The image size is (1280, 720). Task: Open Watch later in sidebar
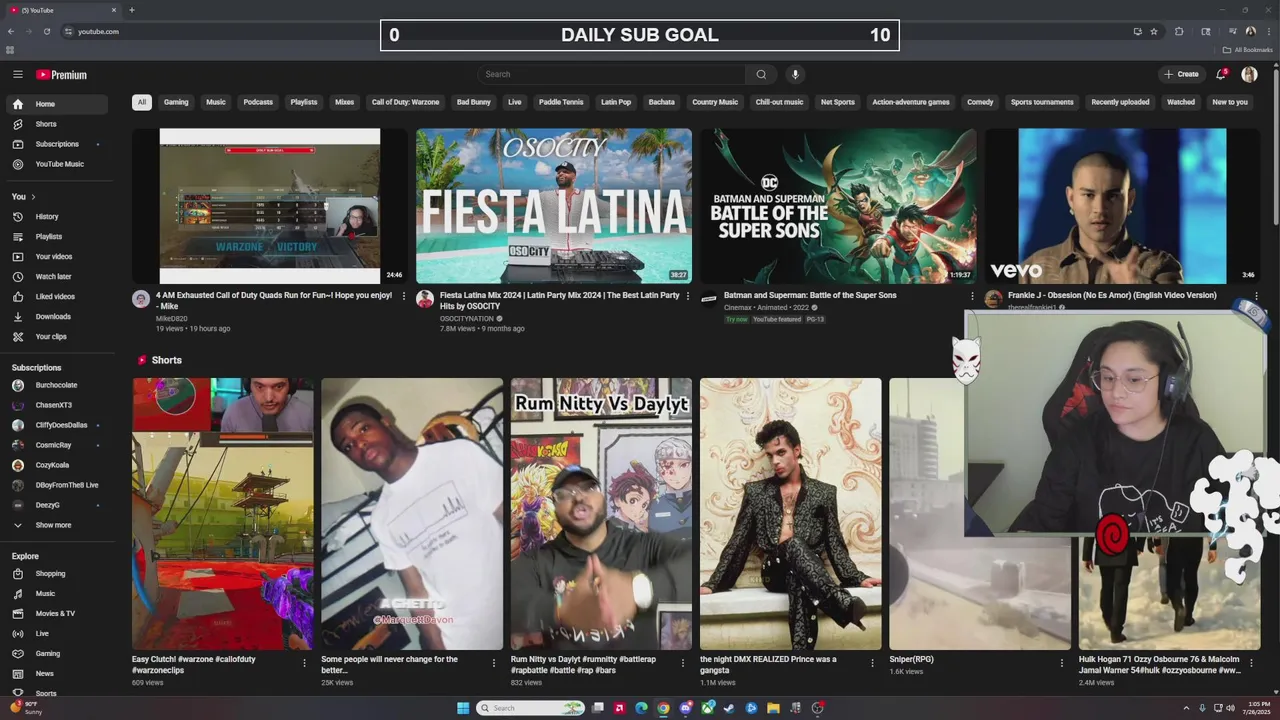pos(56,276)
